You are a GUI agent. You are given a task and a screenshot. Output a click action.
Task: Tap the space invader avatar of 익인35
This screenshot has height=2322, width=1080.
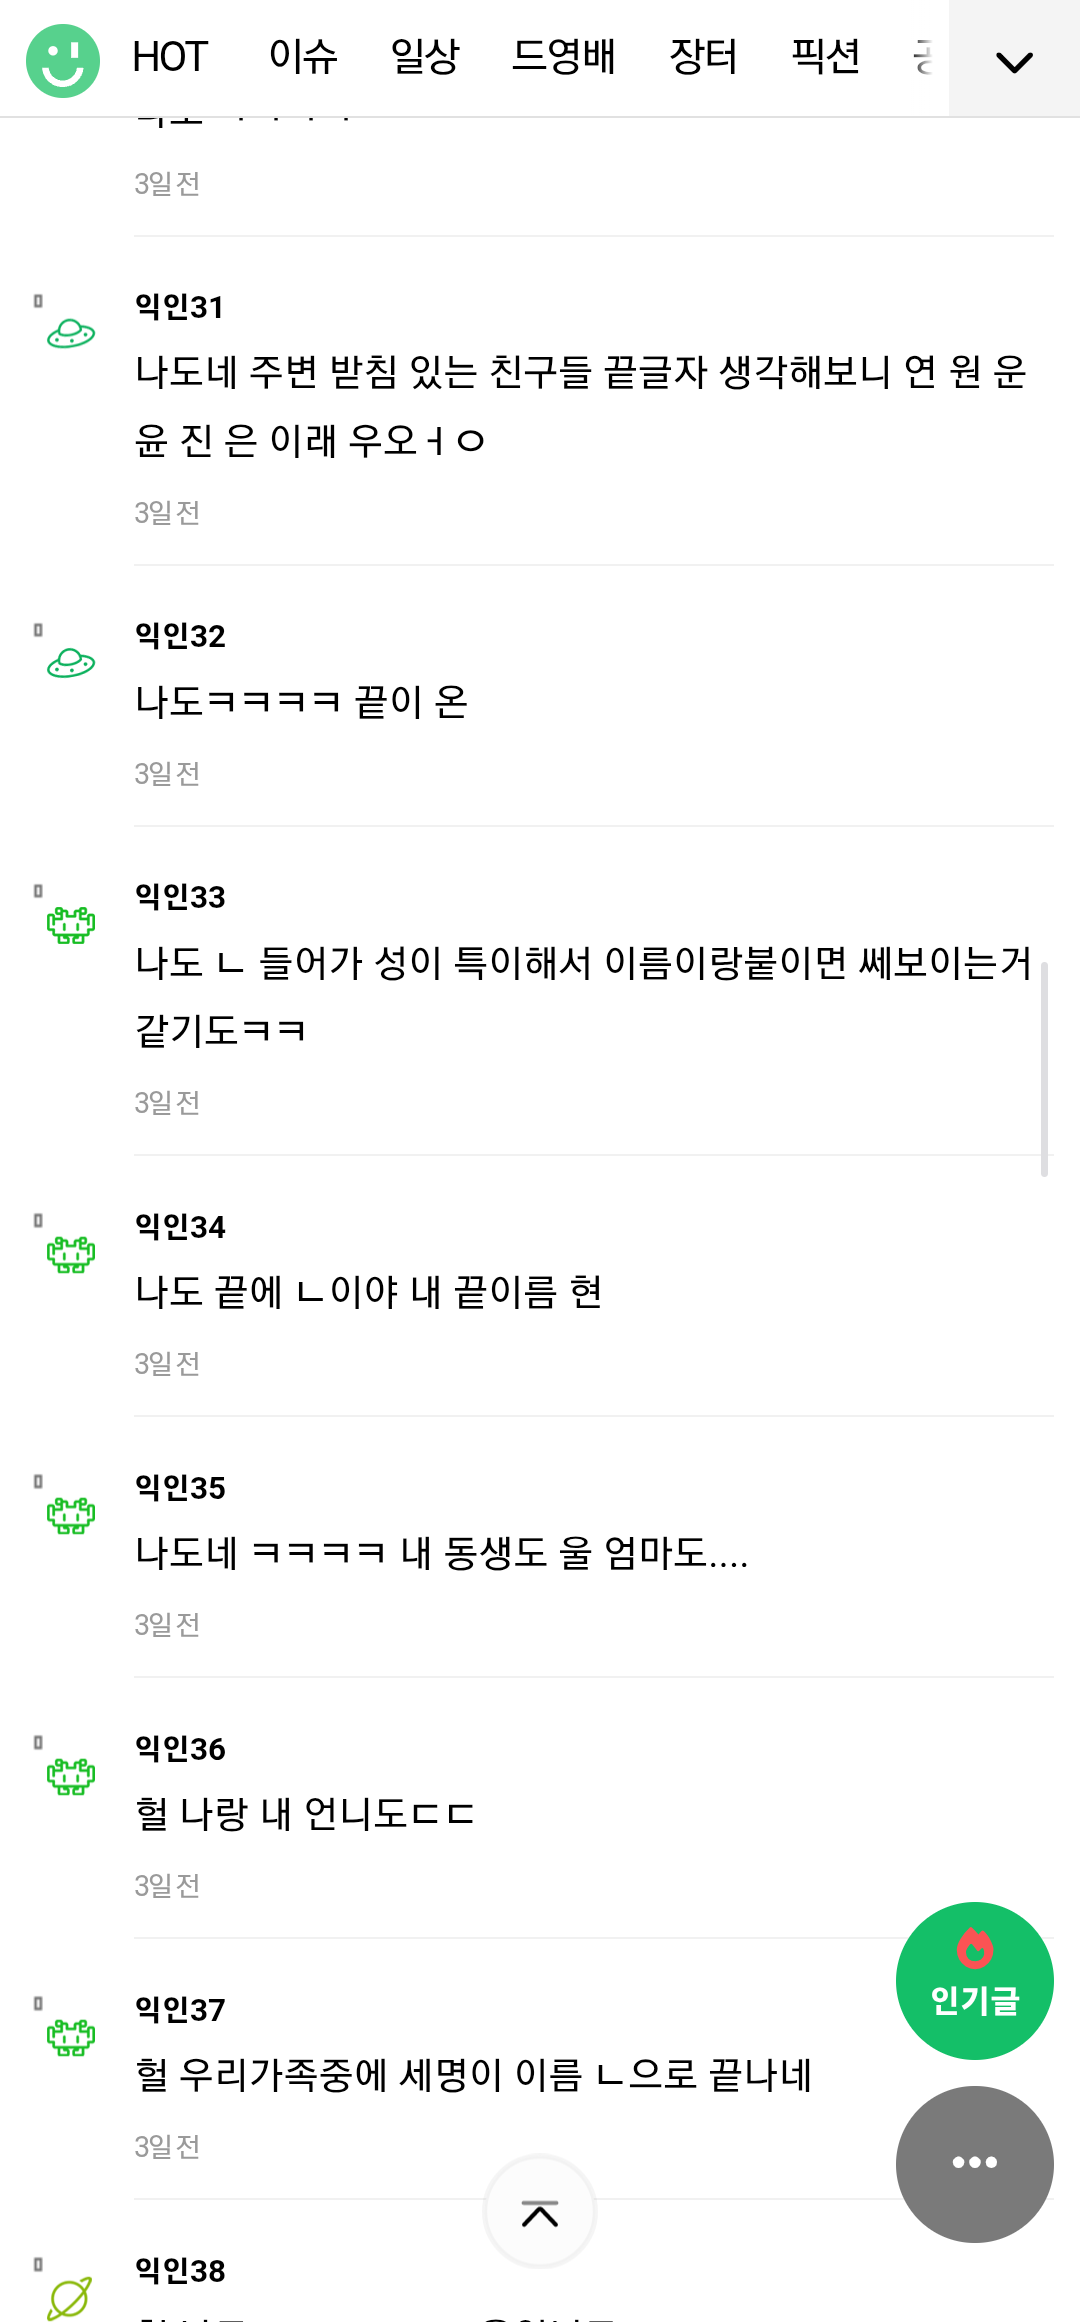pyautogui.click(x=71, y=1515)
